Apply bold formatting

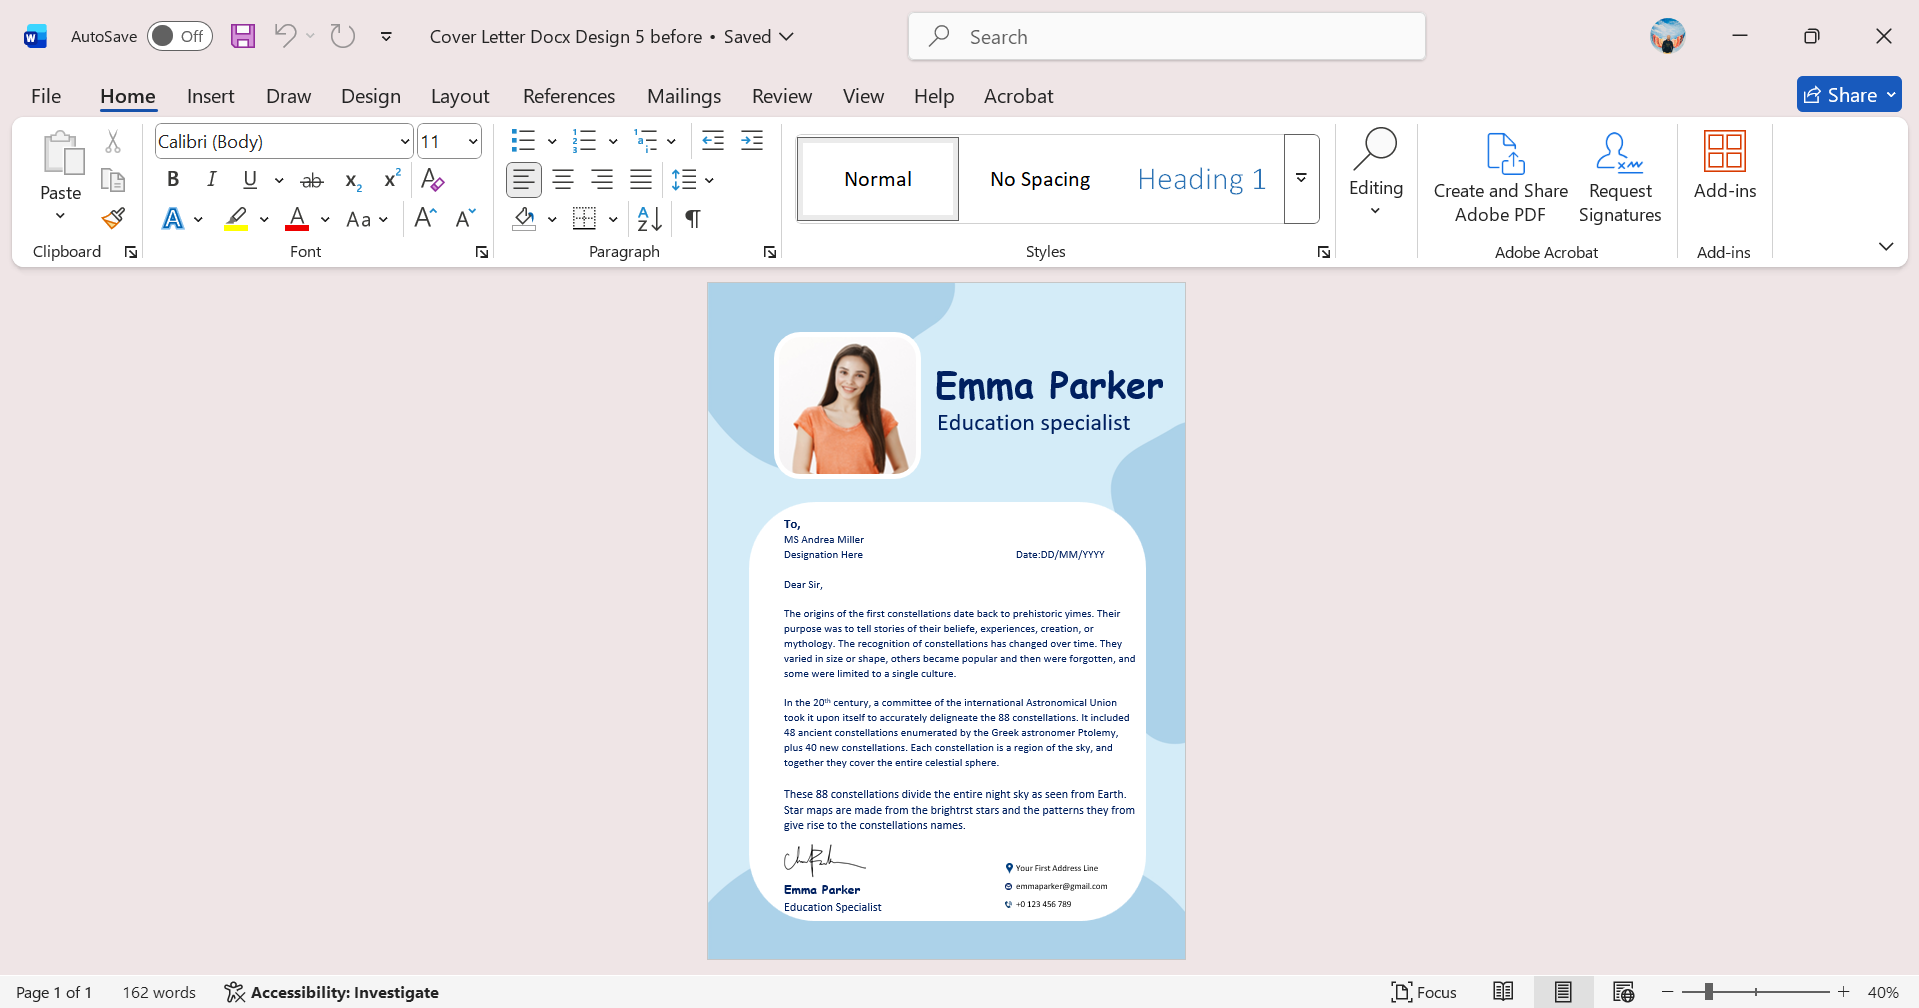[x=173, y=180]
